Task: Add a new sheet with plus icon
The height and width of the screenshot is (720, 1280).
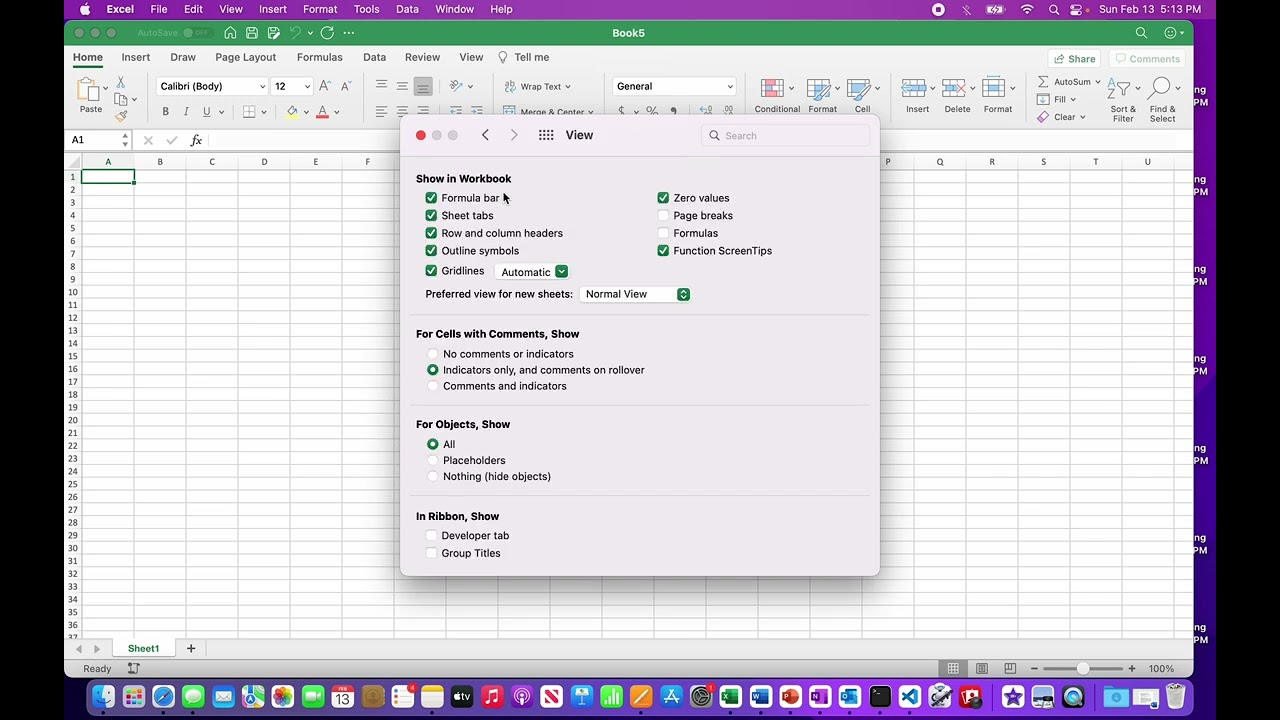Action: (x=191, y=648)
